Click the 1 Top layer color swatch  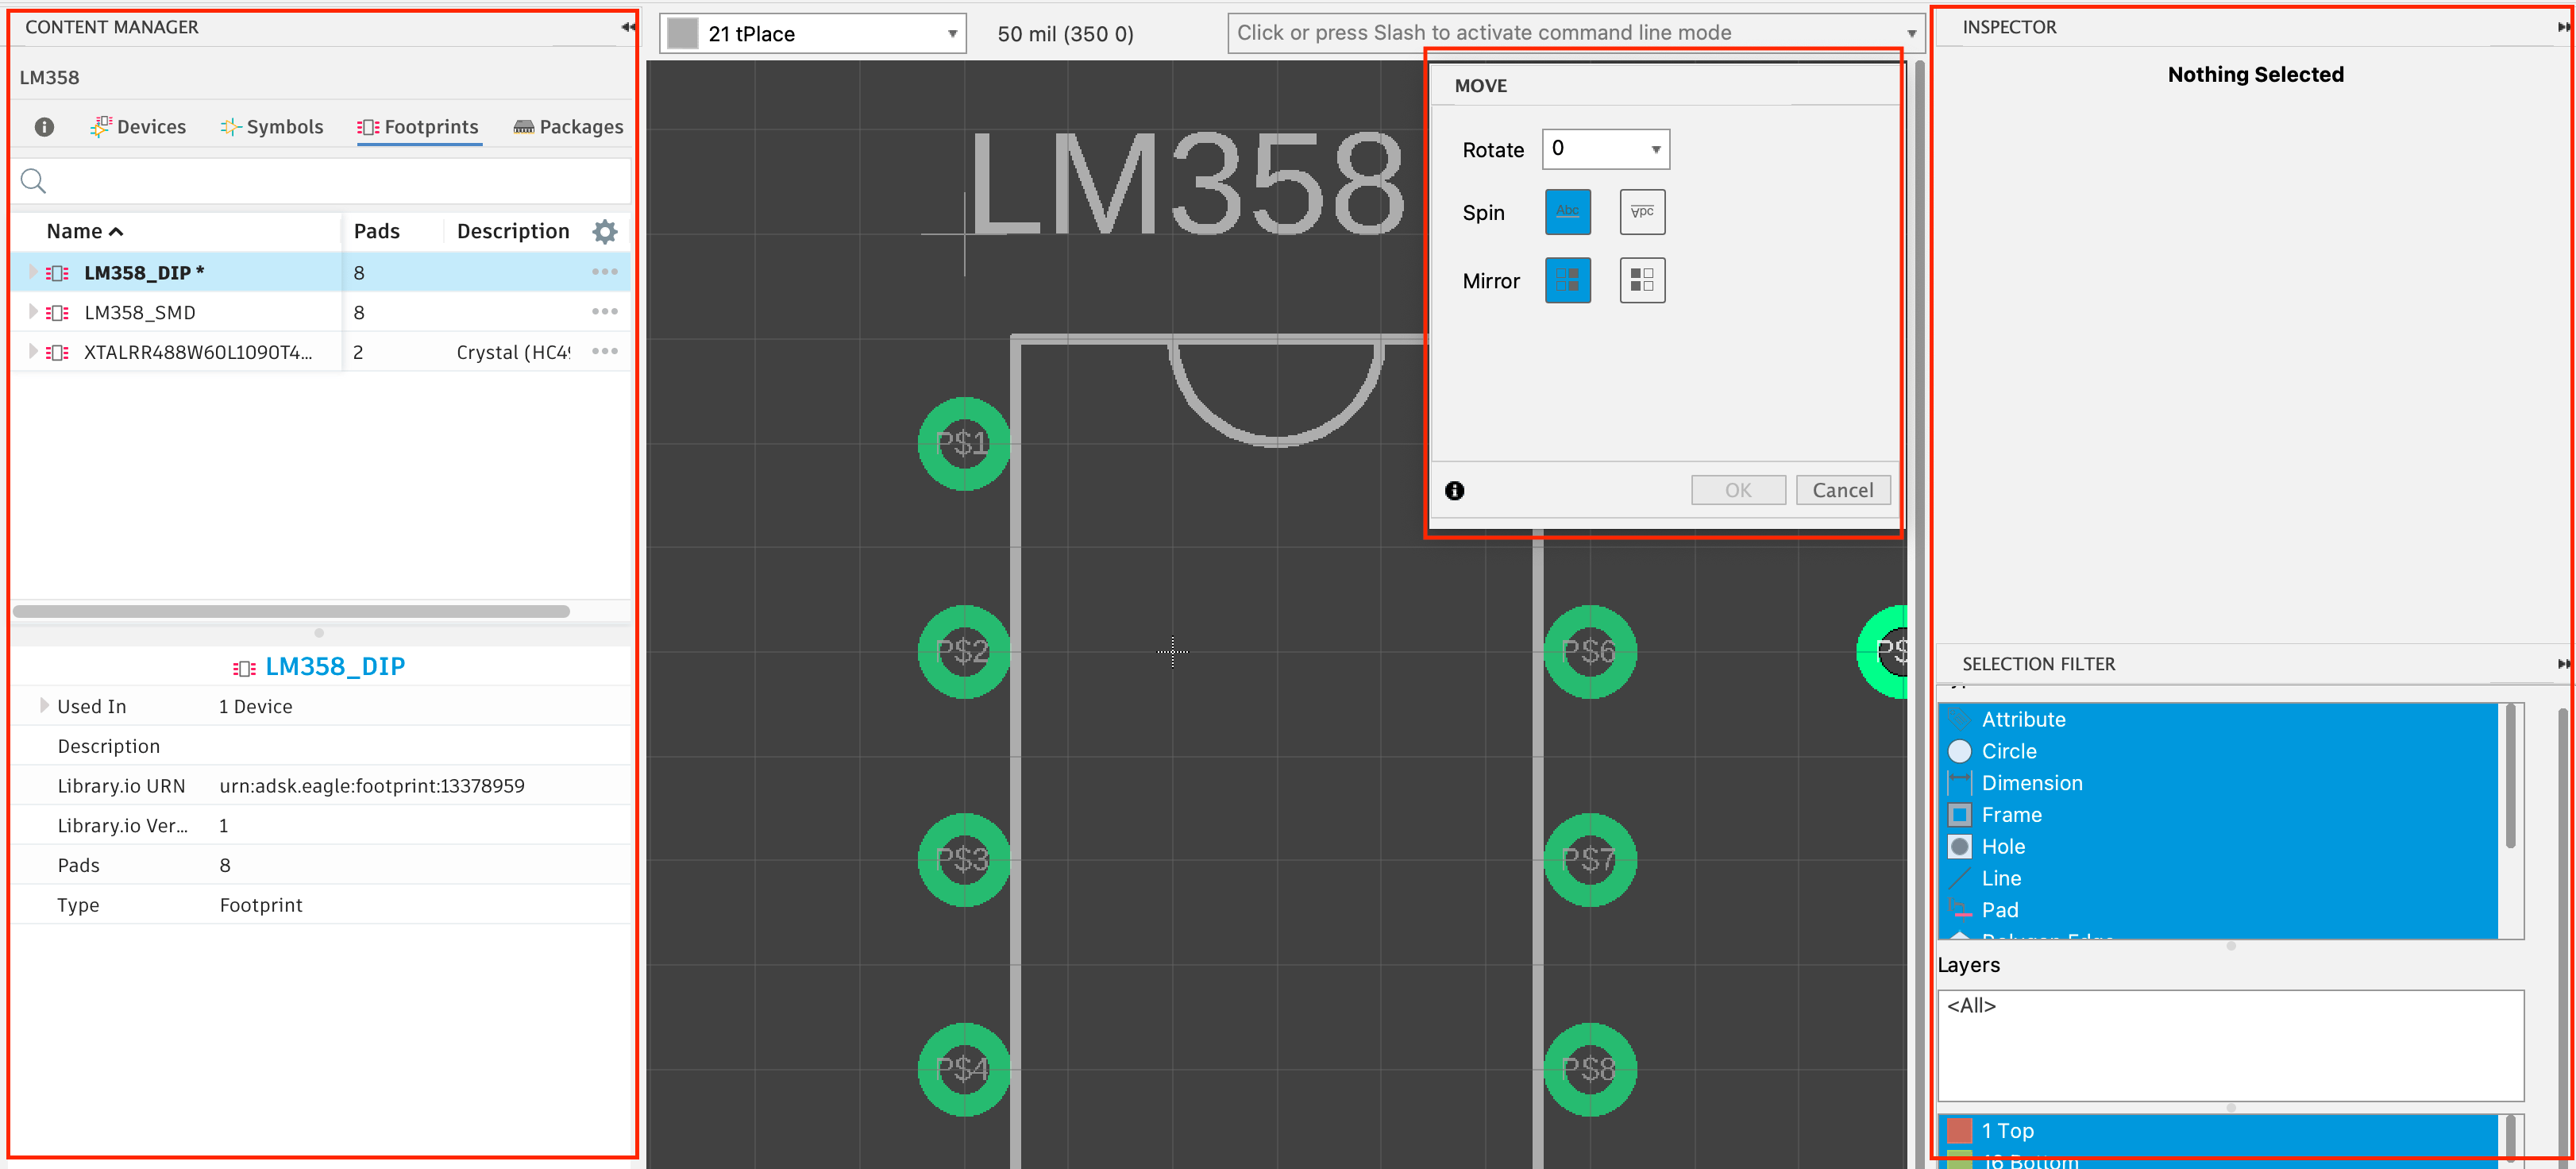tap(1959, 1130)
